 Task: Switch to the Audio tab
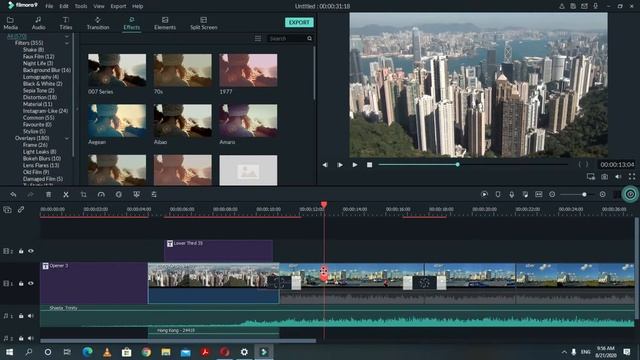38,23
